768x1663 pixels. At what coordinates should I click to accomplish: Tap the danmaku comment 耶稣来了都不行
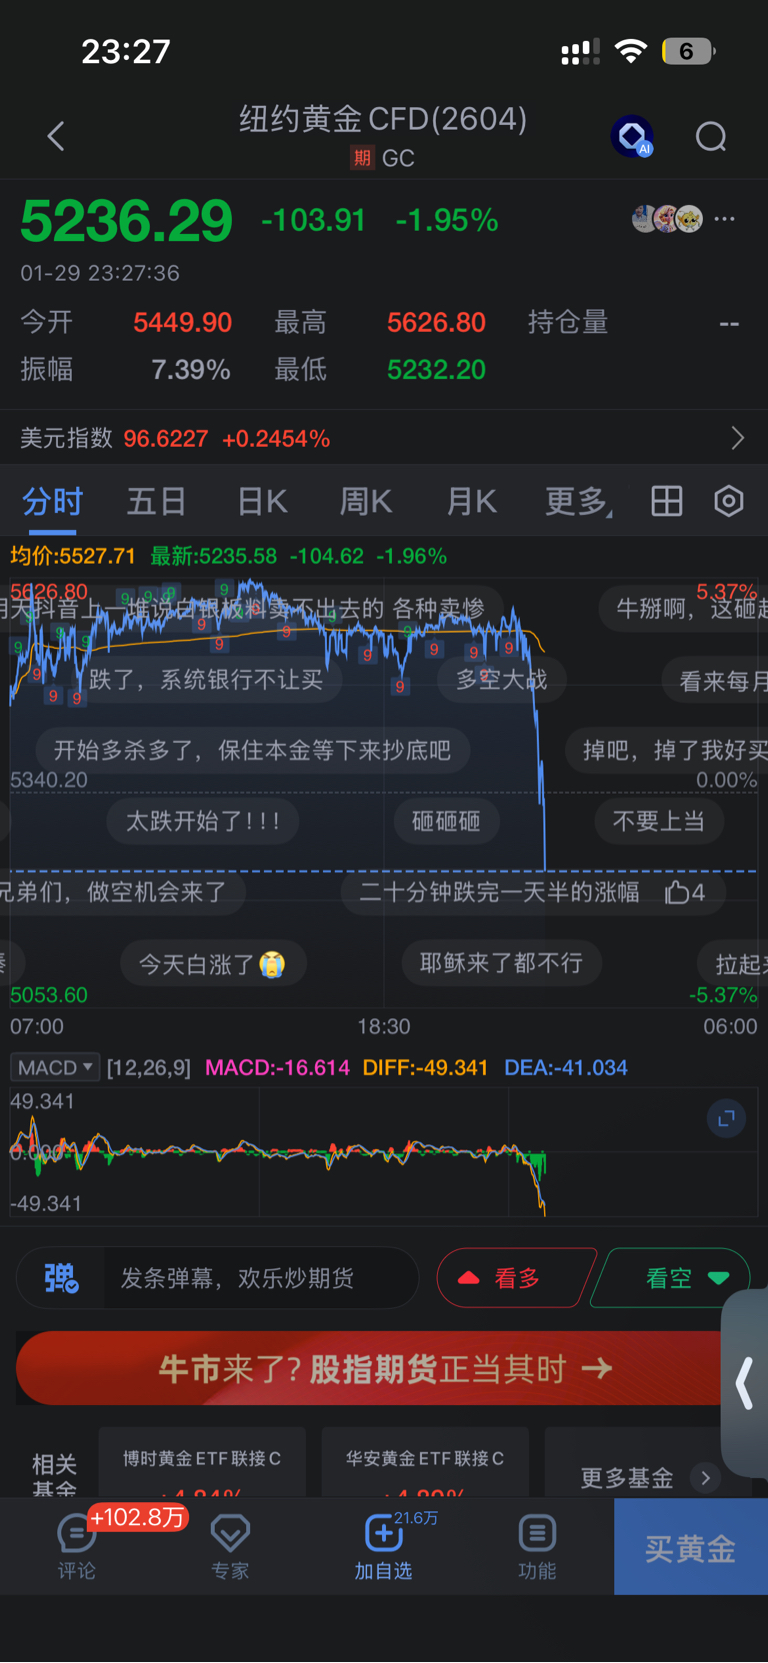[x=501, y=963]
